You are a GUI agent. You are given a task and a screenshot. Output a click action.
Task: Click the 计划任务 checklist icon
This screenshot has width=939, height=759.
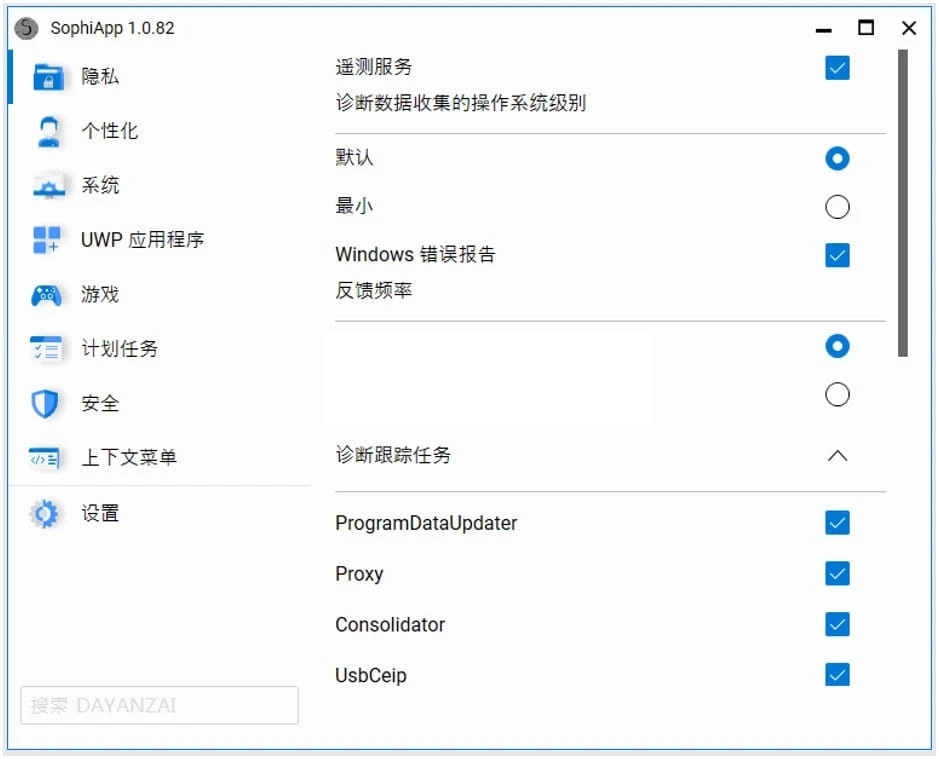coord(47,349)
